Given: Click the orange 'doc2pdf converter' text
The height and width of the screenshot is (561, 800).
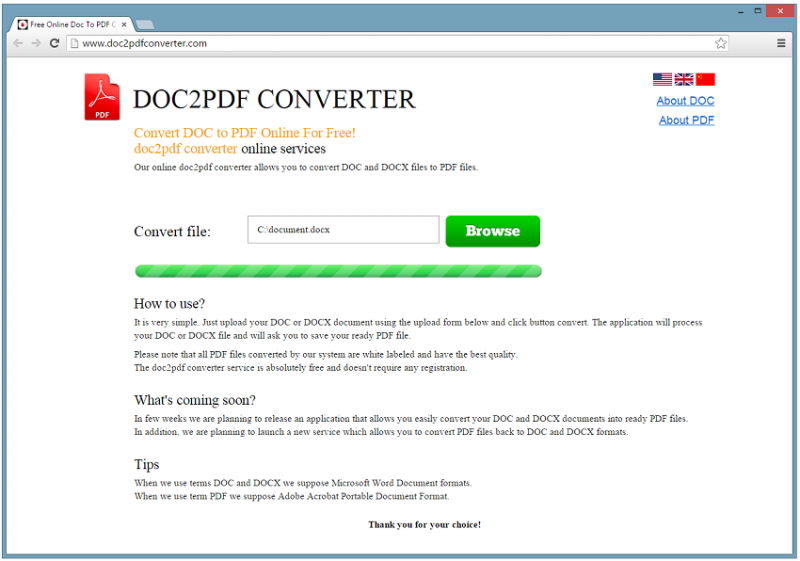Looking at the screenshot, I should click(185, 148).
